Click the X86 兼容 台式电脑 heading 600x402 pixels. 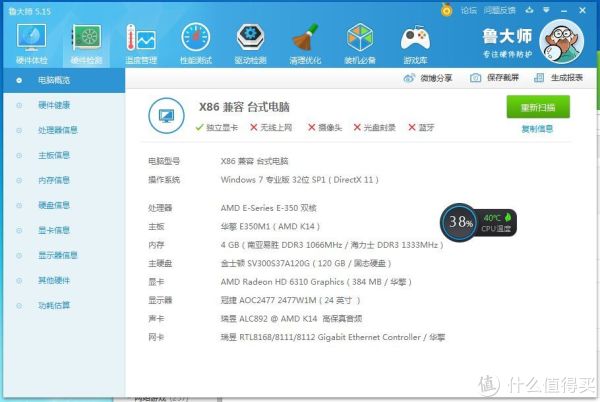coord(244,107)
